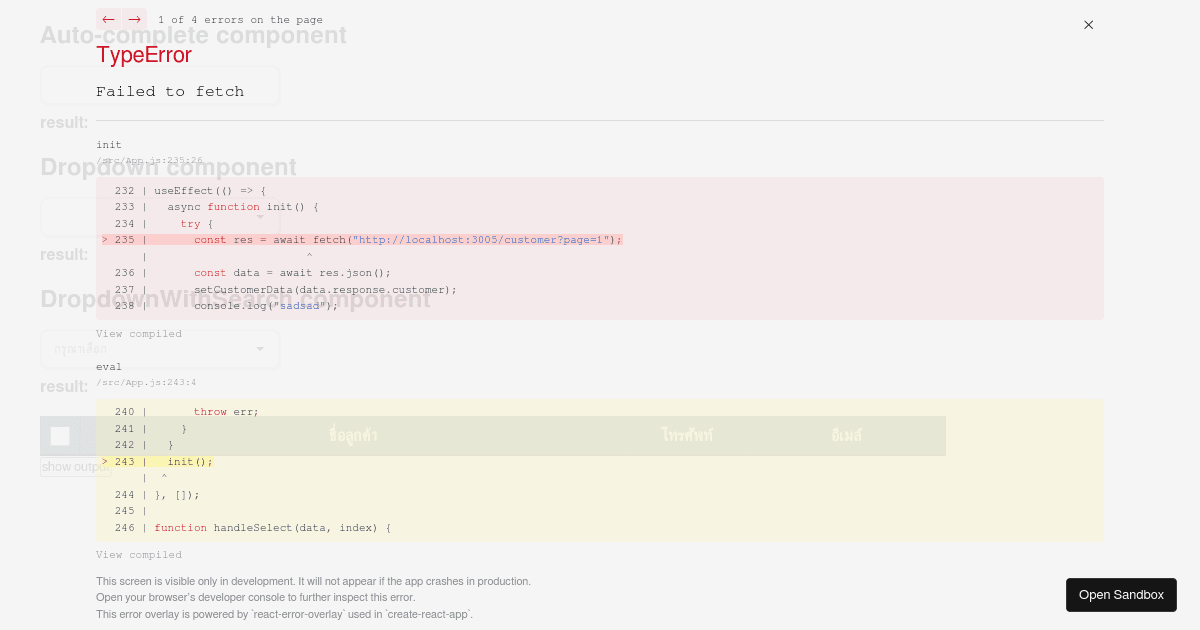Click "View compiled" under the init frame
This screenshot has height=630, width=1200.
point(139,333)
